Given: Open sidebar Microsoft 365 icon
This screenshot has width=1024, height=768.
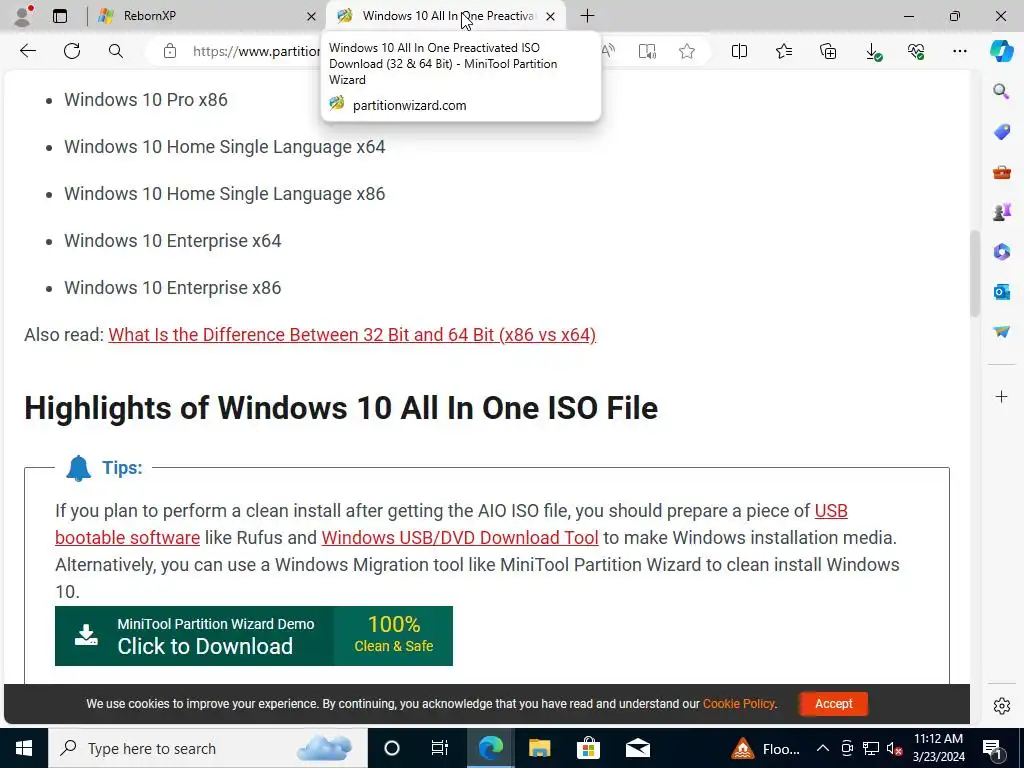Looking at the screenshot, I should coord(1001,251).
